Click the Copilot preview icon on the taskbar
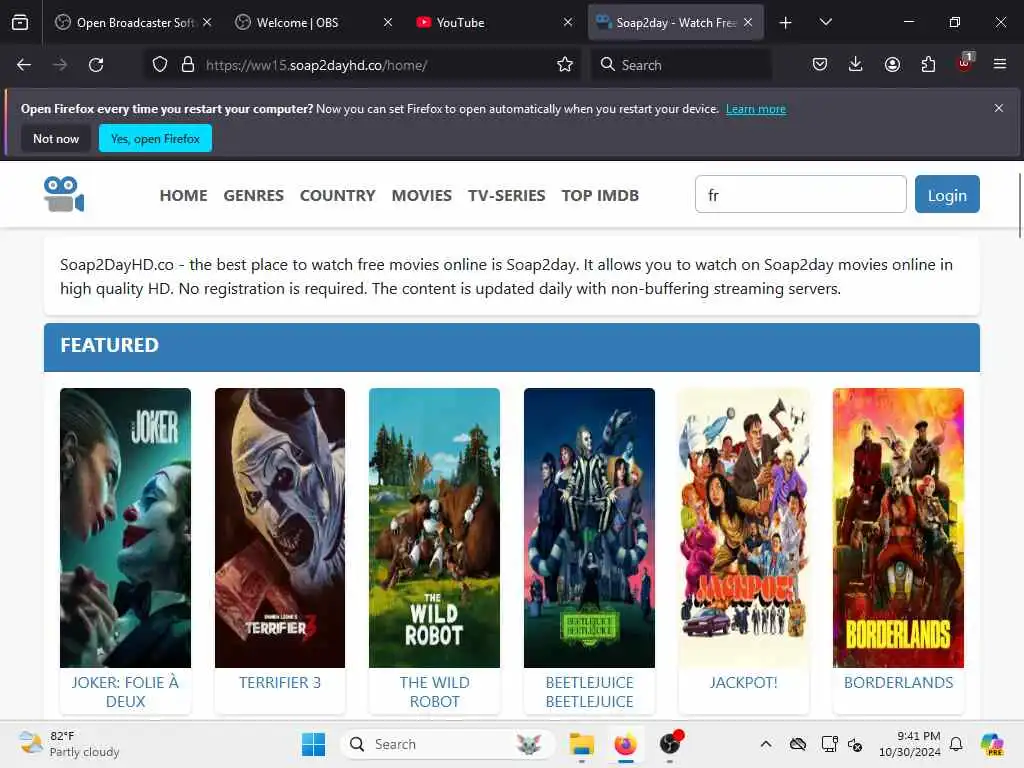Viewport: 1024px width, 768px height. pos(992,744)
